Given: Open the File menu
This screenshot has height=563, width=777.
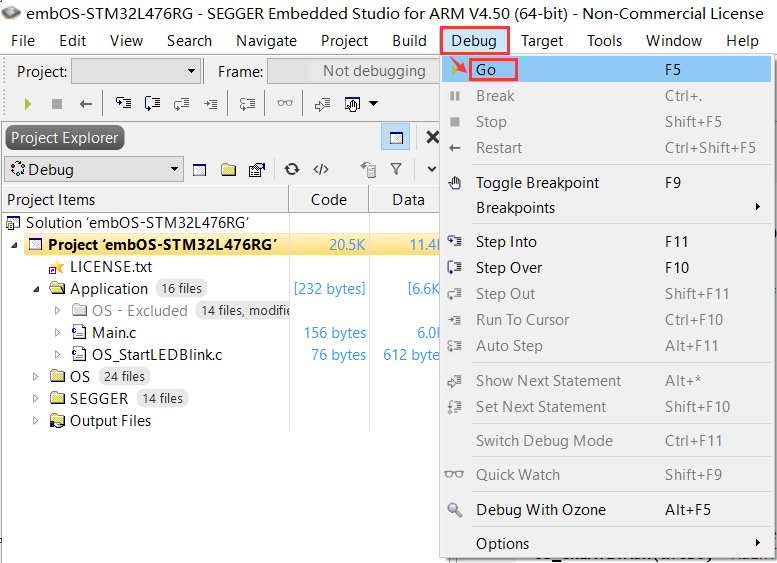Looking at the screenshot, I should [23, 41].
